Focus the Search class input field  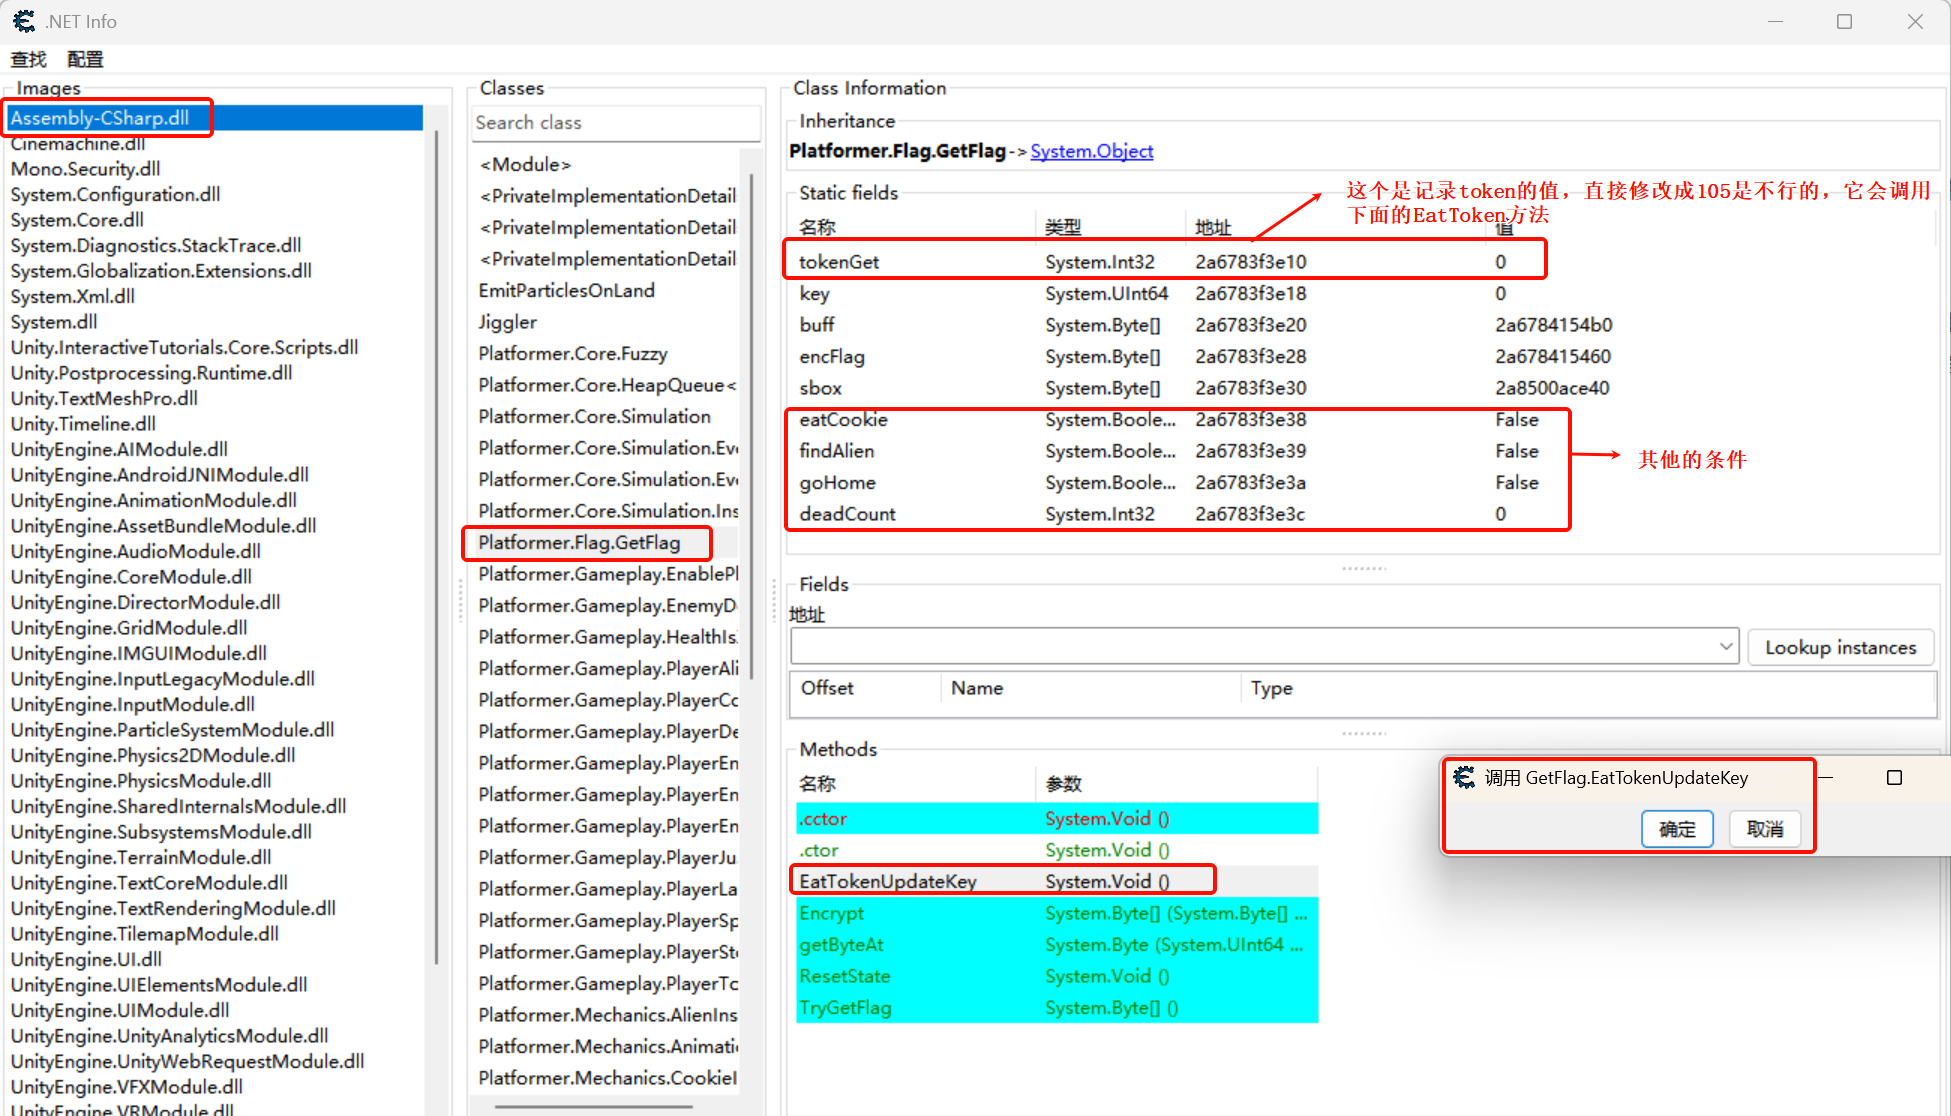pyautogui.click(x=614, y=123)
